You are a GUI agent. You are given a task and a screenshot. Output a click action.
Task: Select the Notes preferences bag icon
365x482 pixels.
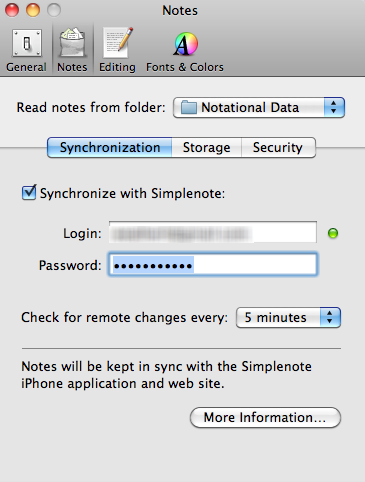click(72, 43)
